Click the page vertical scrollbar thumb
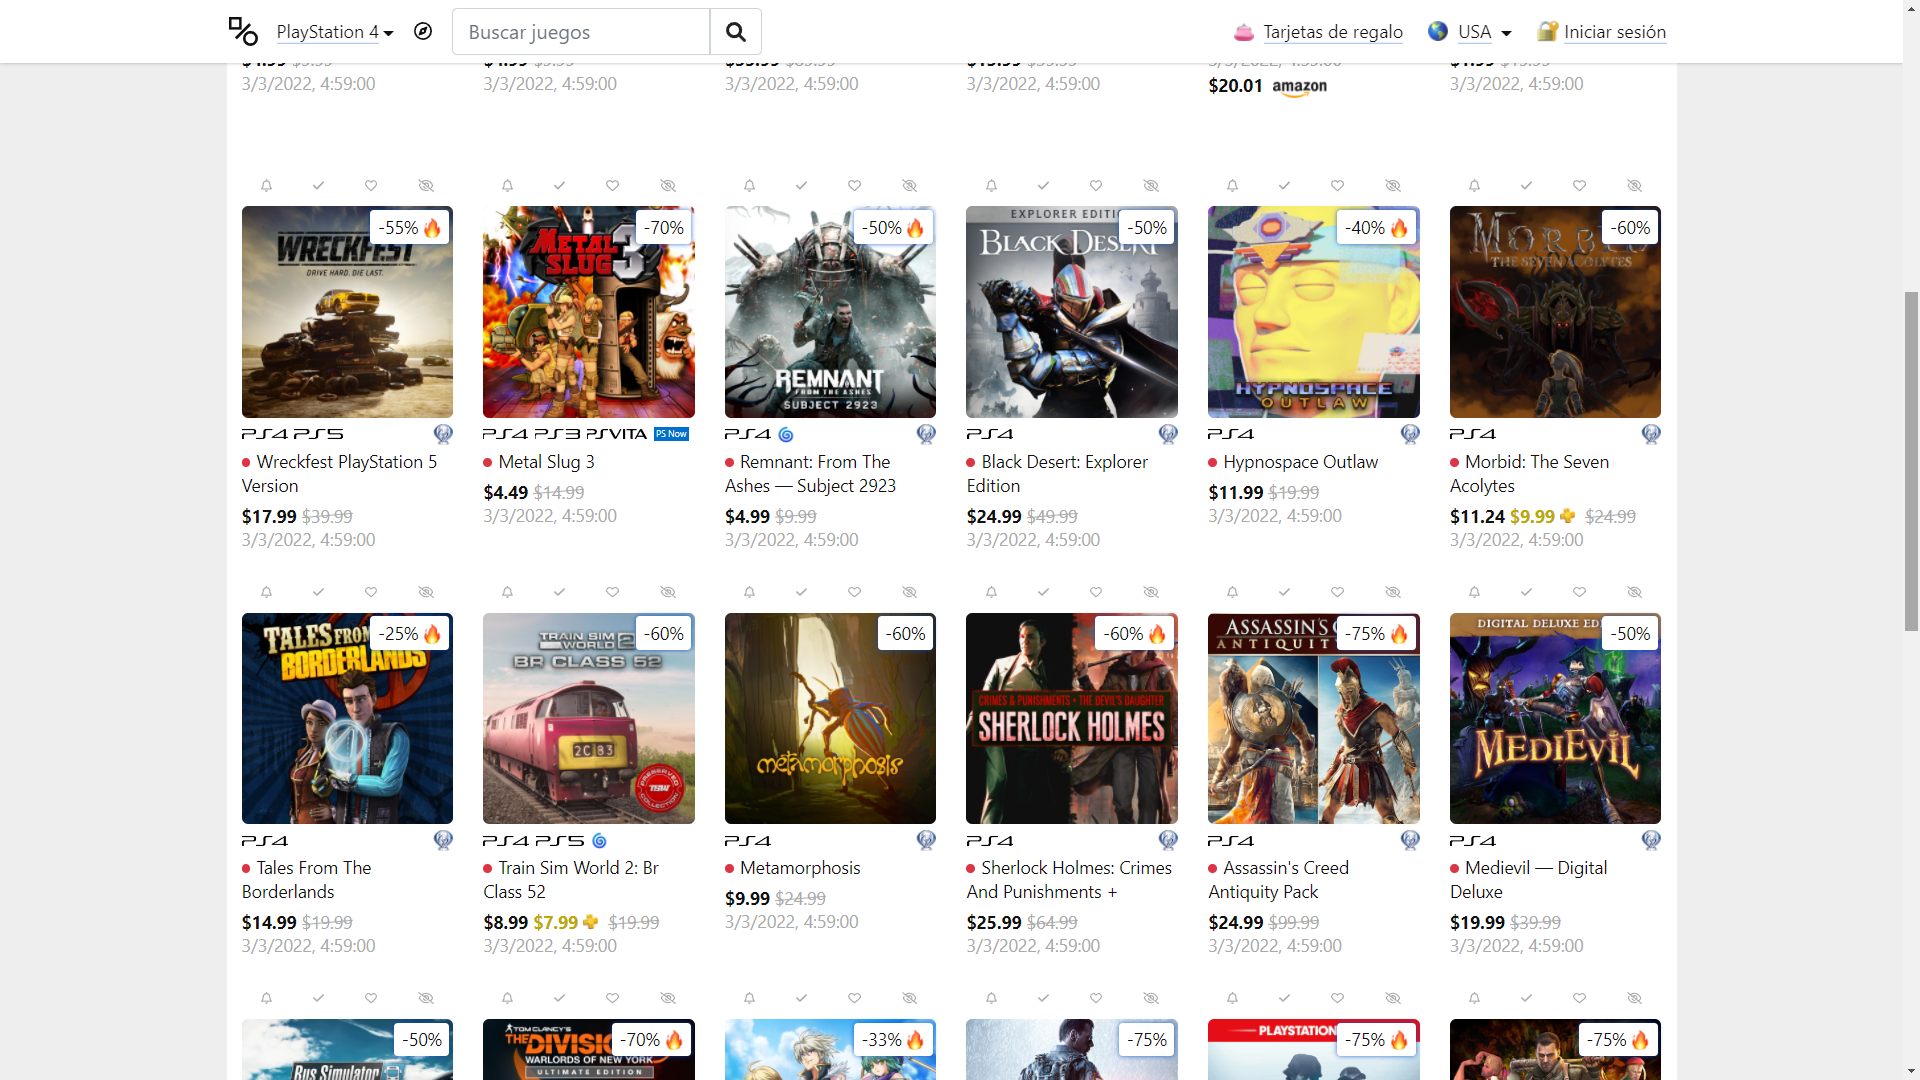Viewport: 1920px width, 1080px height. (x=1910, y=460)
